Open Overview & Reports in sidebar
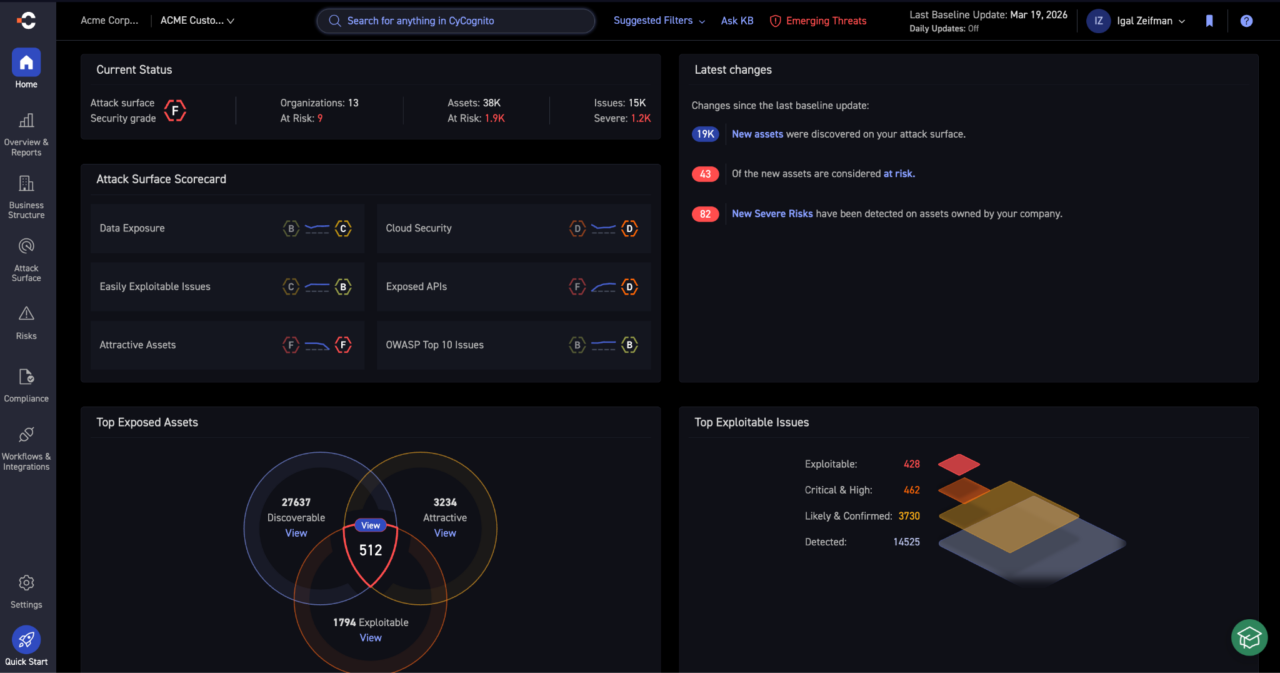This screenshot has height=673, width=1280. pos(26,122)
